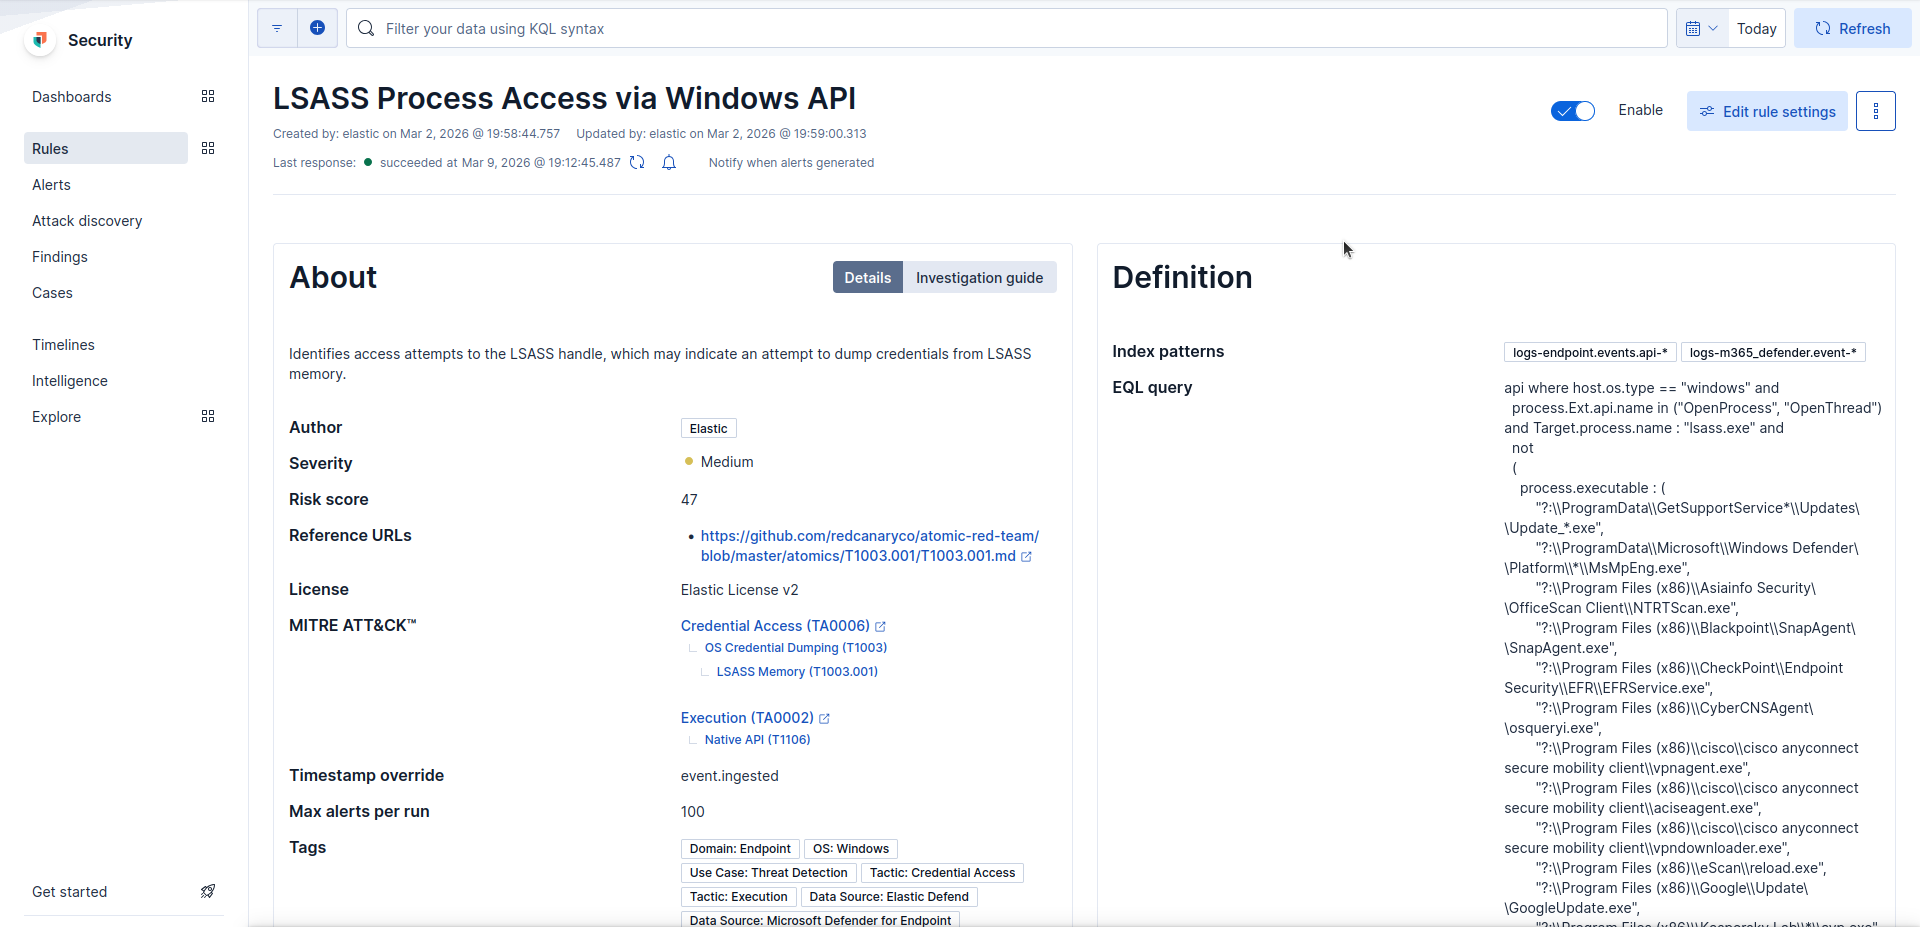This screenshot has width=1920, height=927.
Task: Click the notification bell icon
Action: coord(669,163)
